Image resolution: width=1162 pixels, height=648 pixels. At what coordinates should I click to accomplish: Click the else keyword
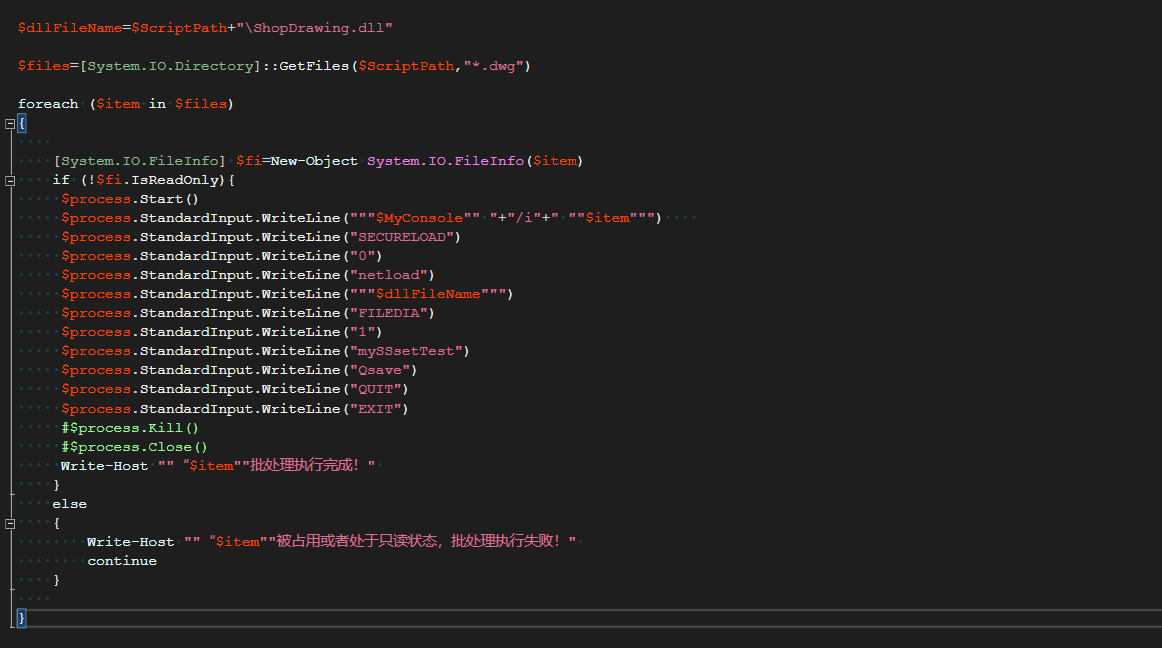(70, 504)
